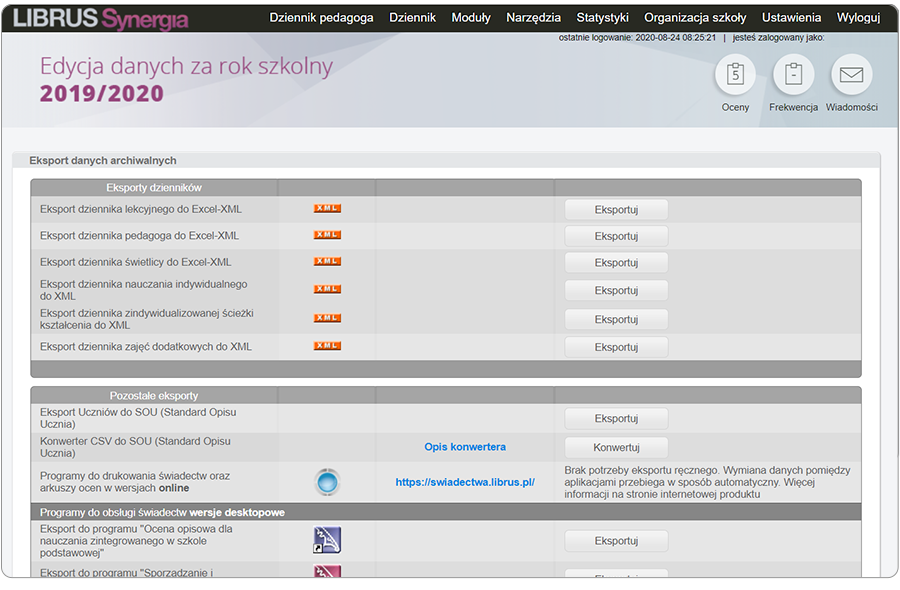Open the Ustawienia menu
The width and height of the screenshot is (900, 590).
(x=791, y=17)
